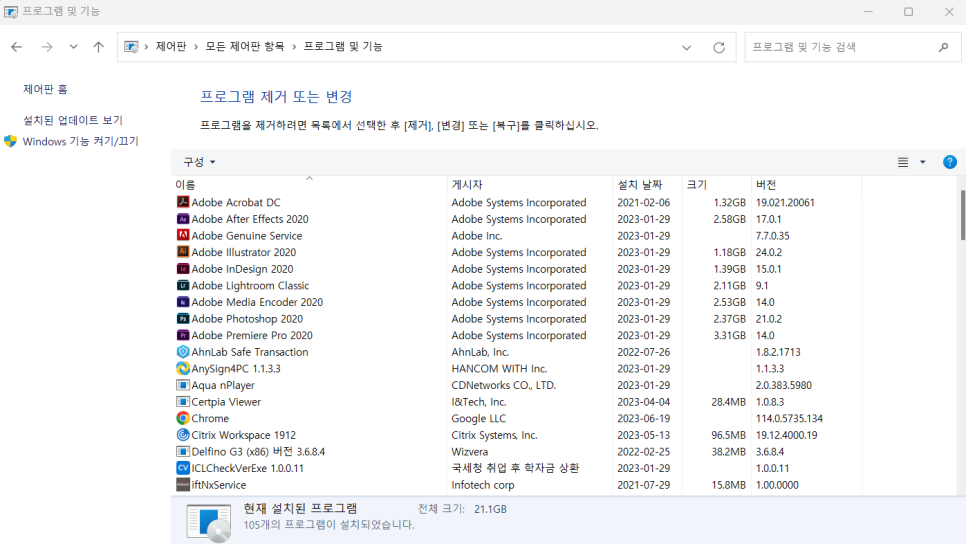Sort by the 크기 column header
Viewport: 966px width, 544px height.
coord(716,184)
